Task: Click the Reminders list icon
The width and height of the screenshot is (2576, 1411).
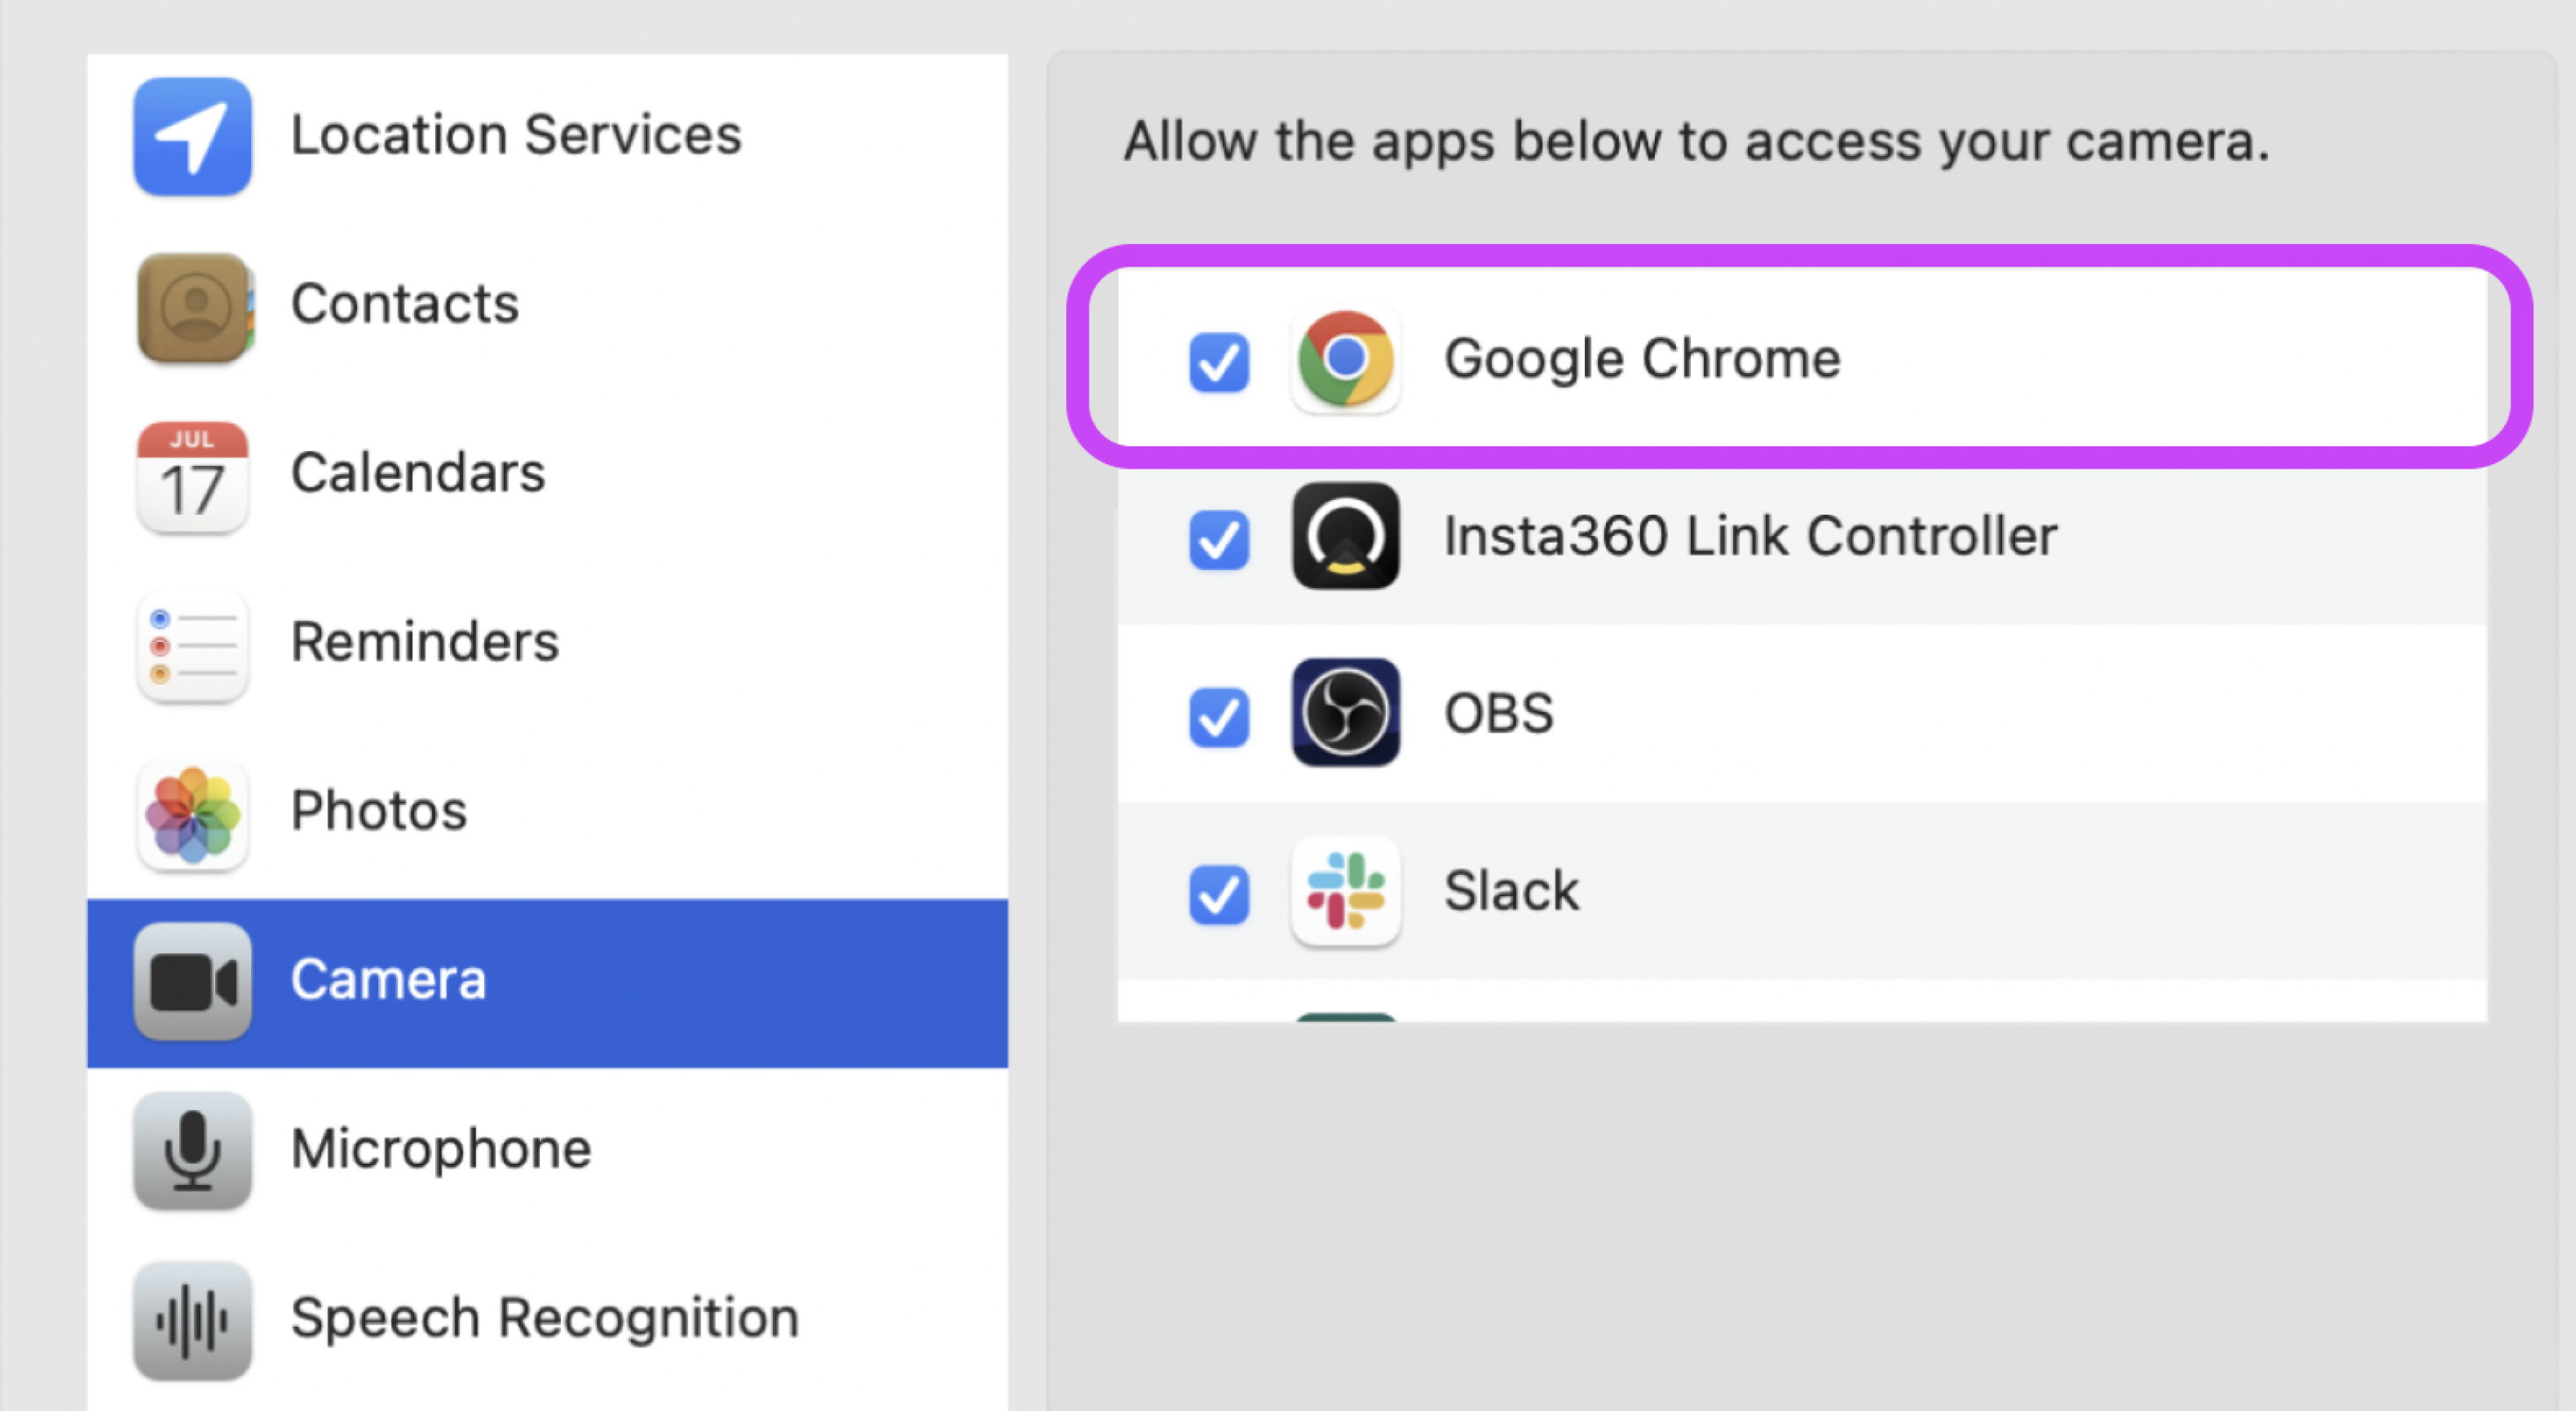Action: click(x=192, y=646)
